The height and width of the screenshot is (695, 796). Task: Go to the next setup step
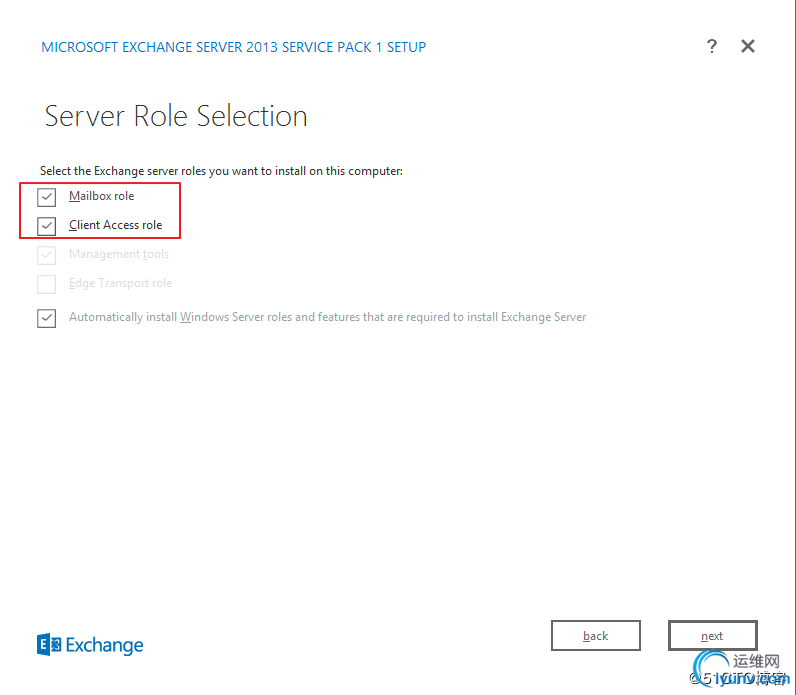point(712,635)
